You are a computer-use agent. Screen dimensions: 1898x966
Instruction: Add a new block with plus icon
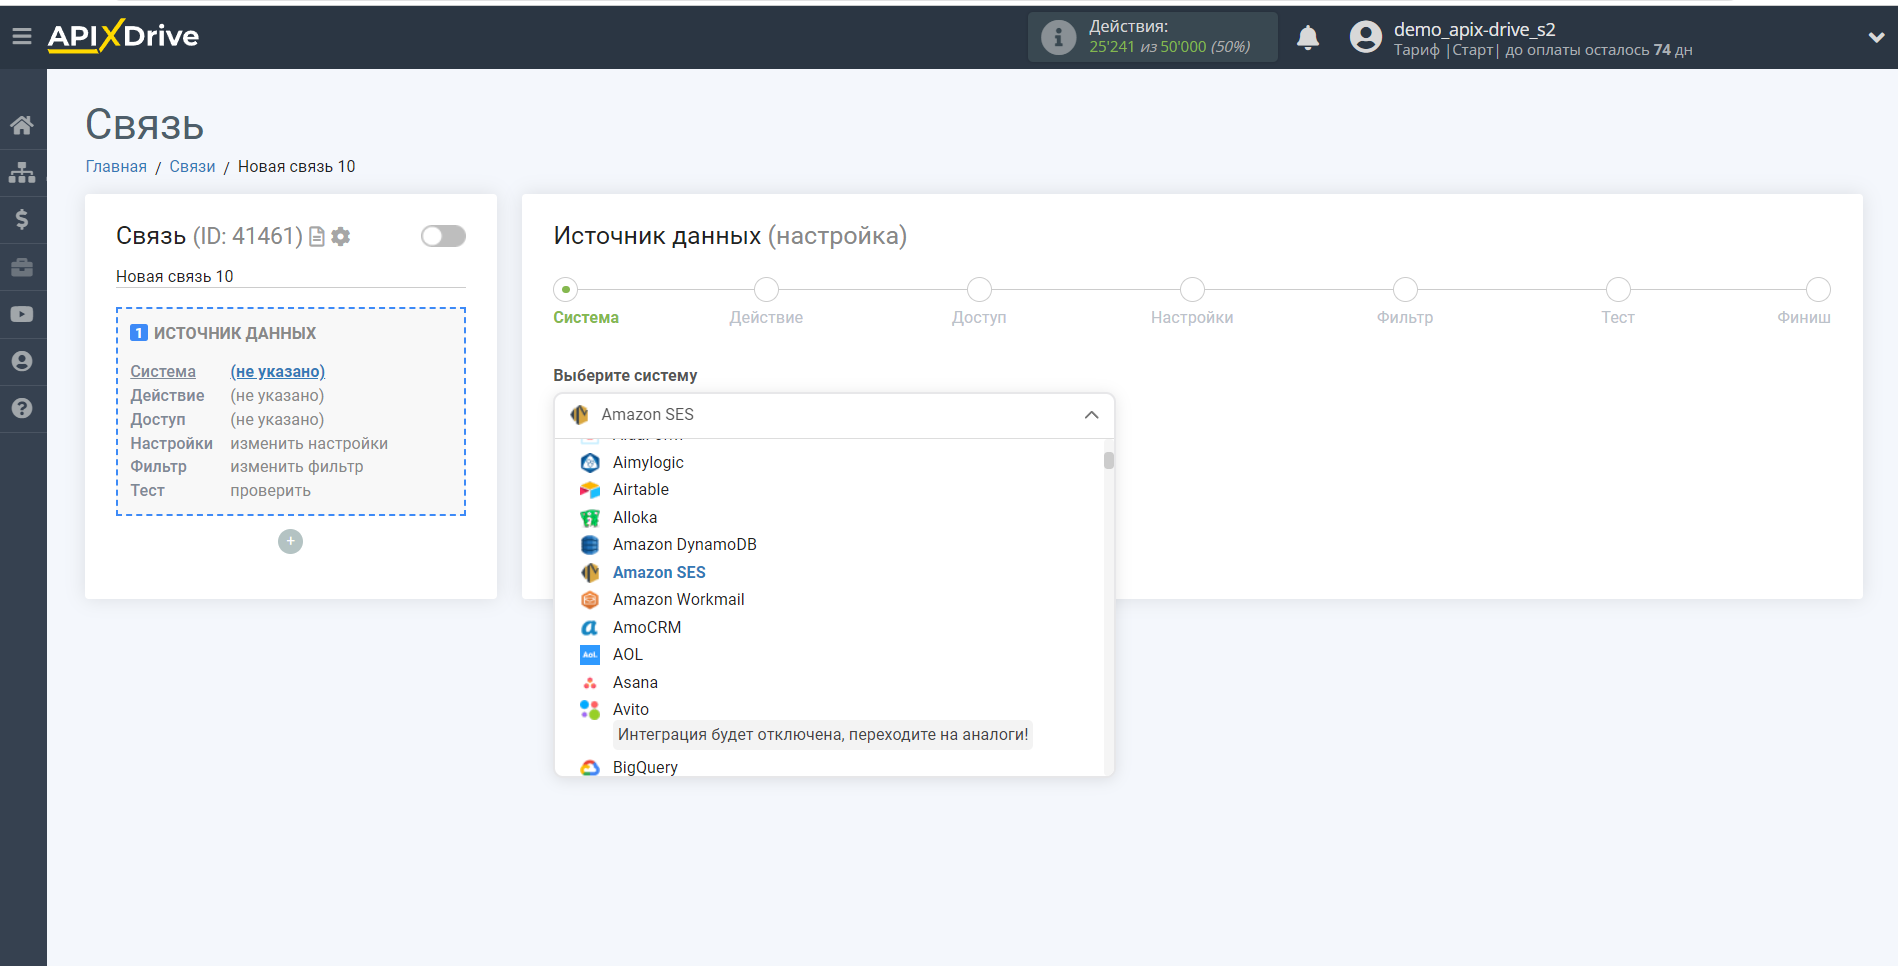tap(290, 541)
